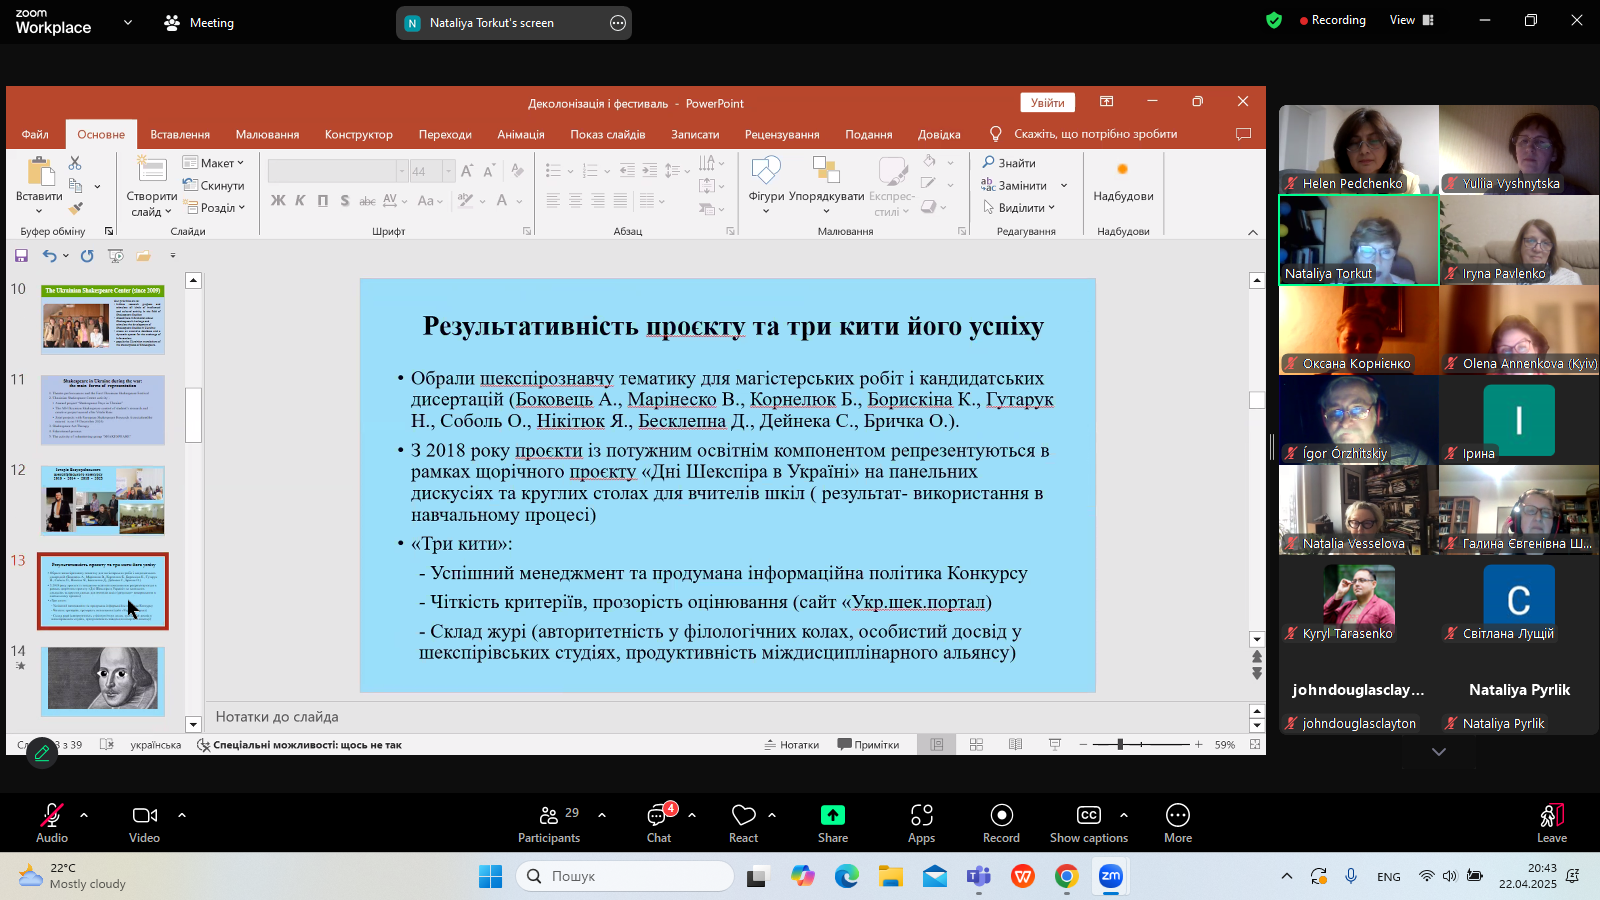Toggle Show captions
The image size is (1600, 900).
(x=1088, y=816)
